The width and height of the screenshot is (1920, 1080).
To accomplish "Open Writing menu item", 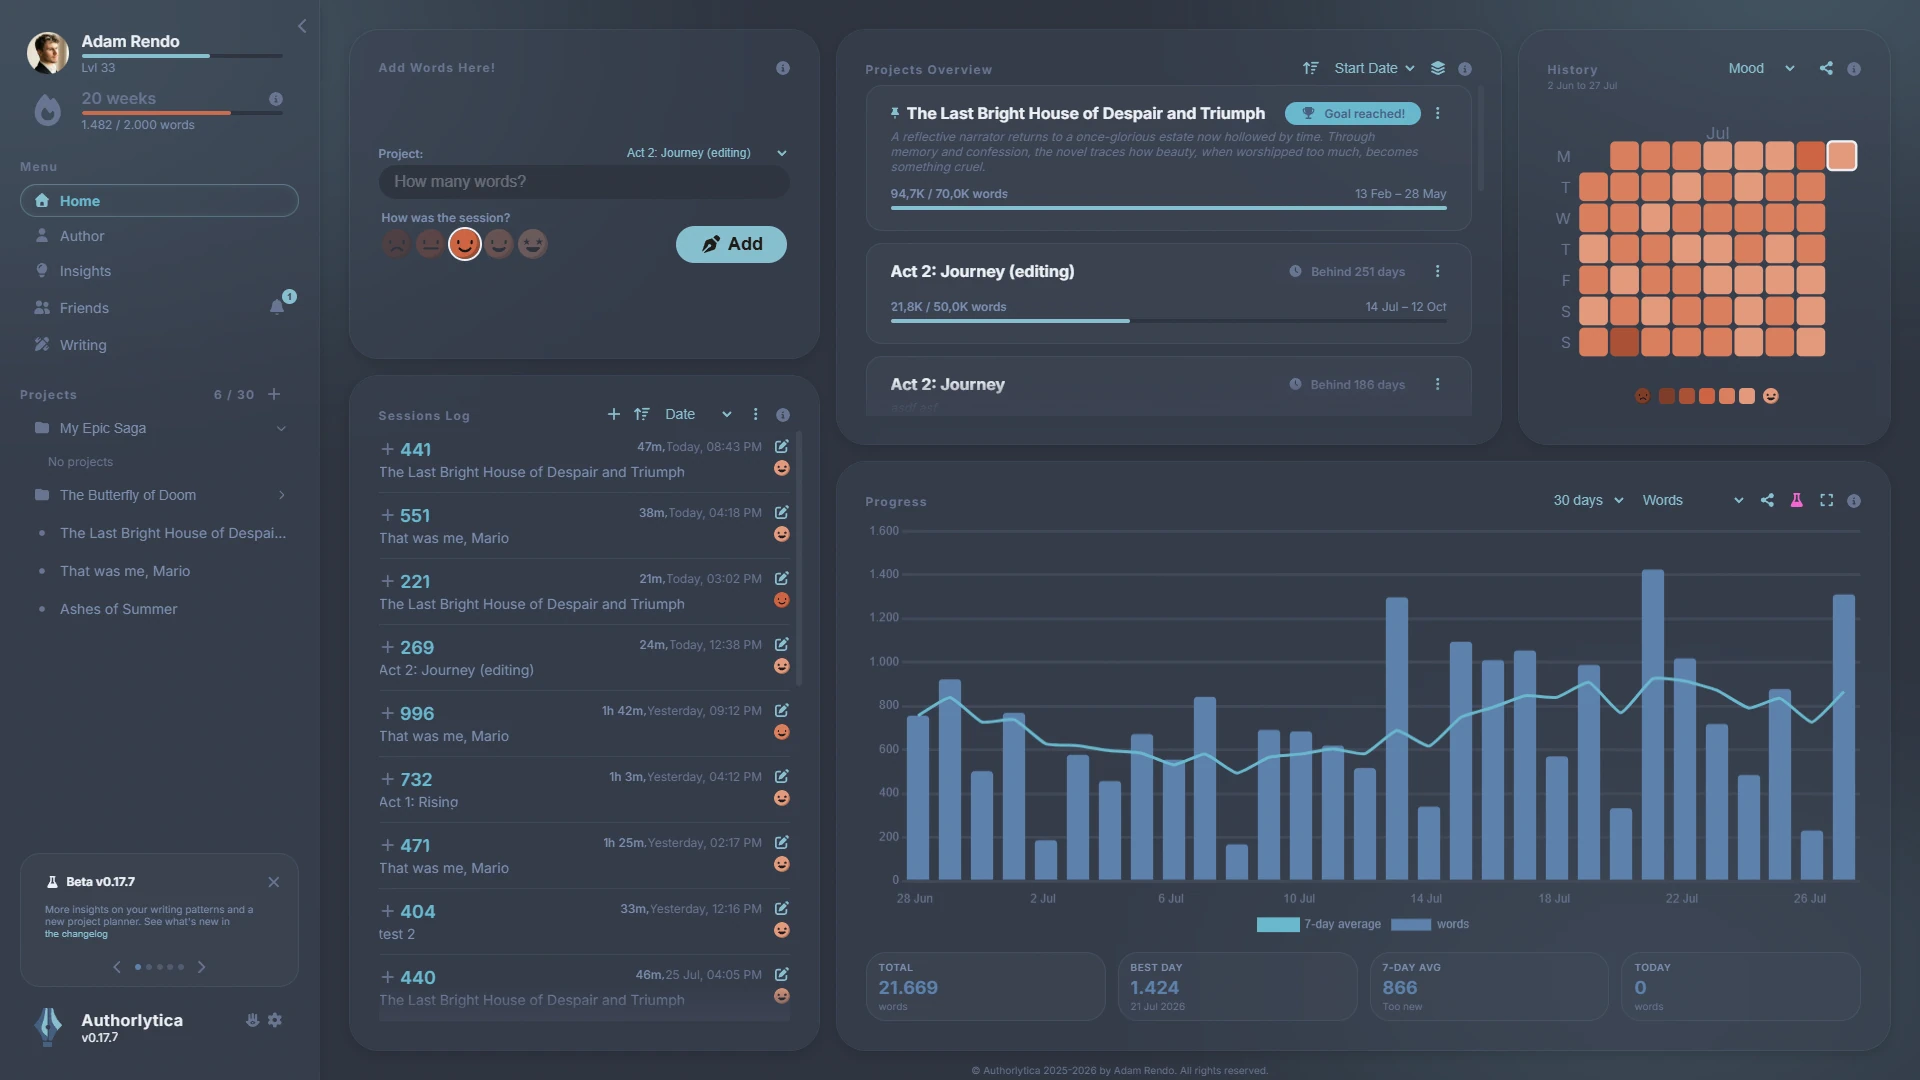I will coord(159,345).
